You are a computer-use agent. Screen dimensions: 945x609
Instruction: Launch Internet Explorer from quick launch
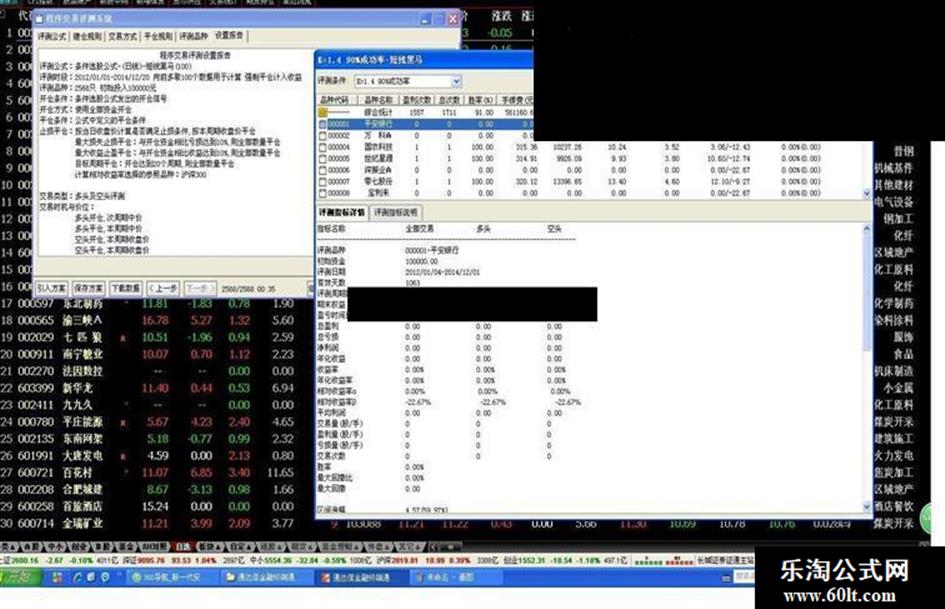click(78, 577)
